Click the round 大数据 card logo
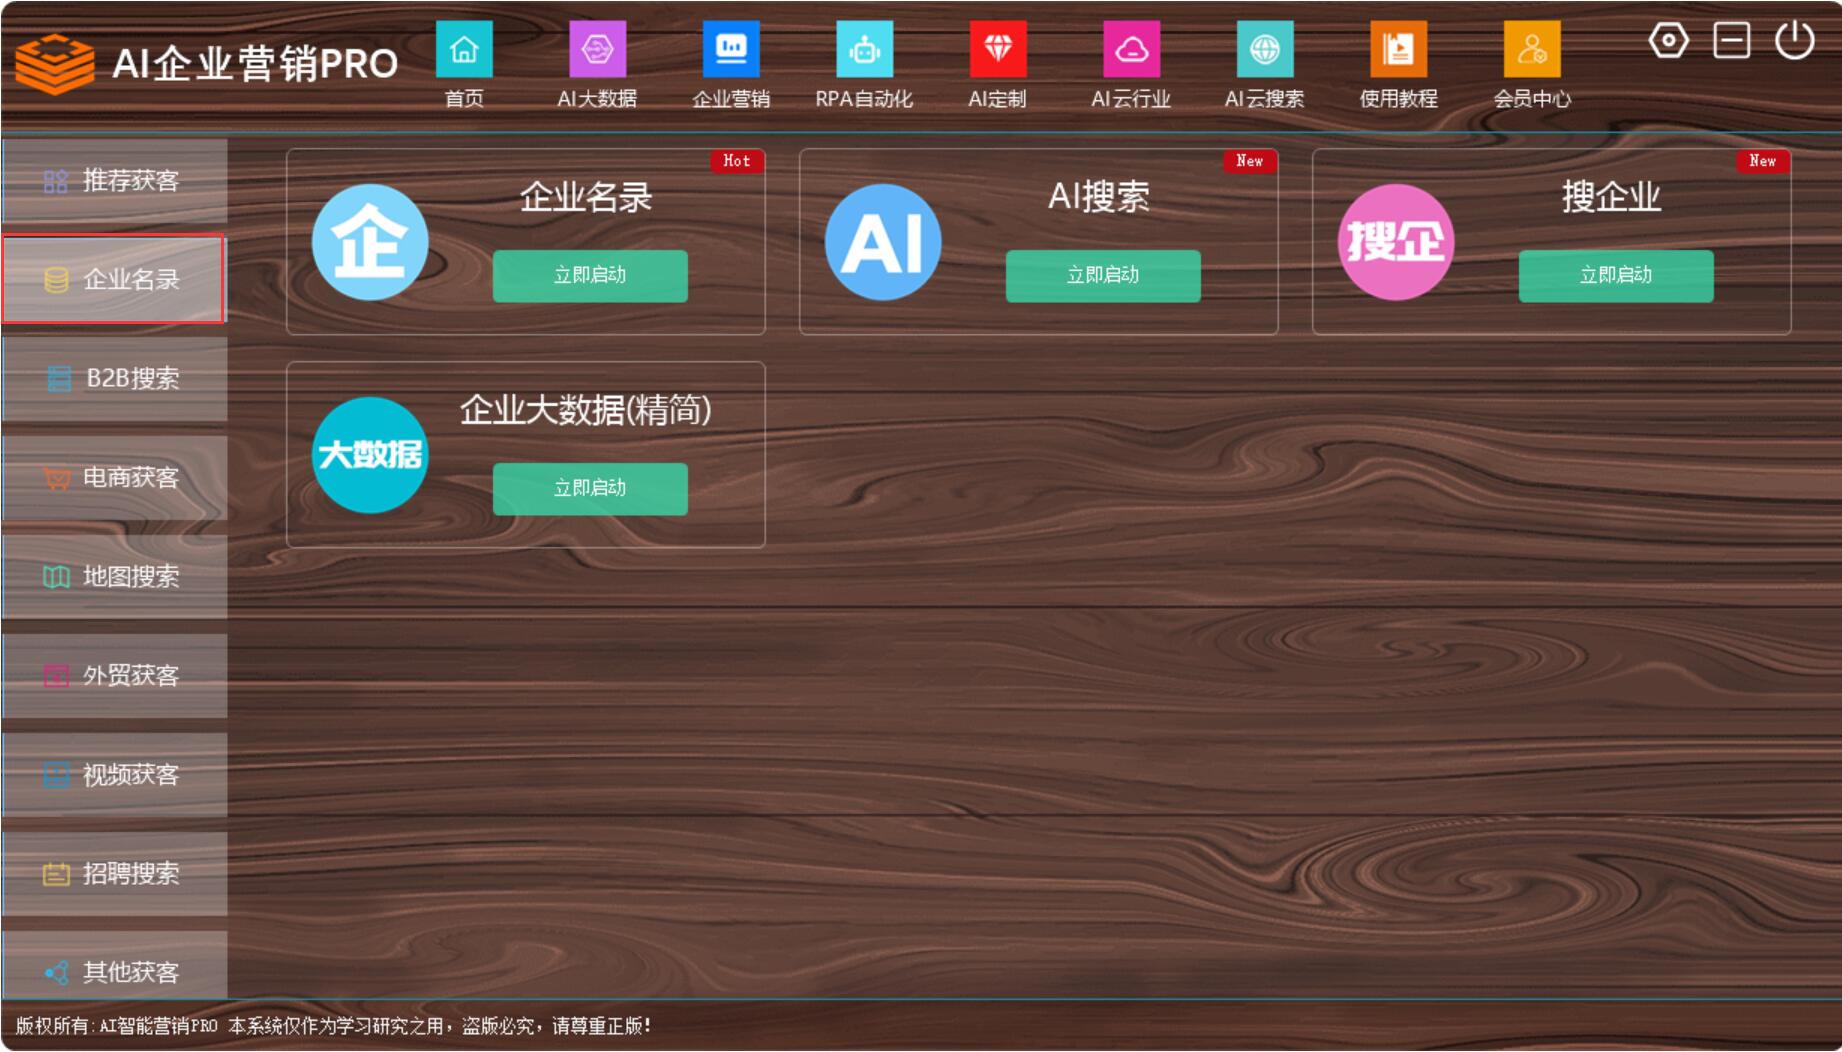This screenshot has width=1842, height=1052. 370,455
